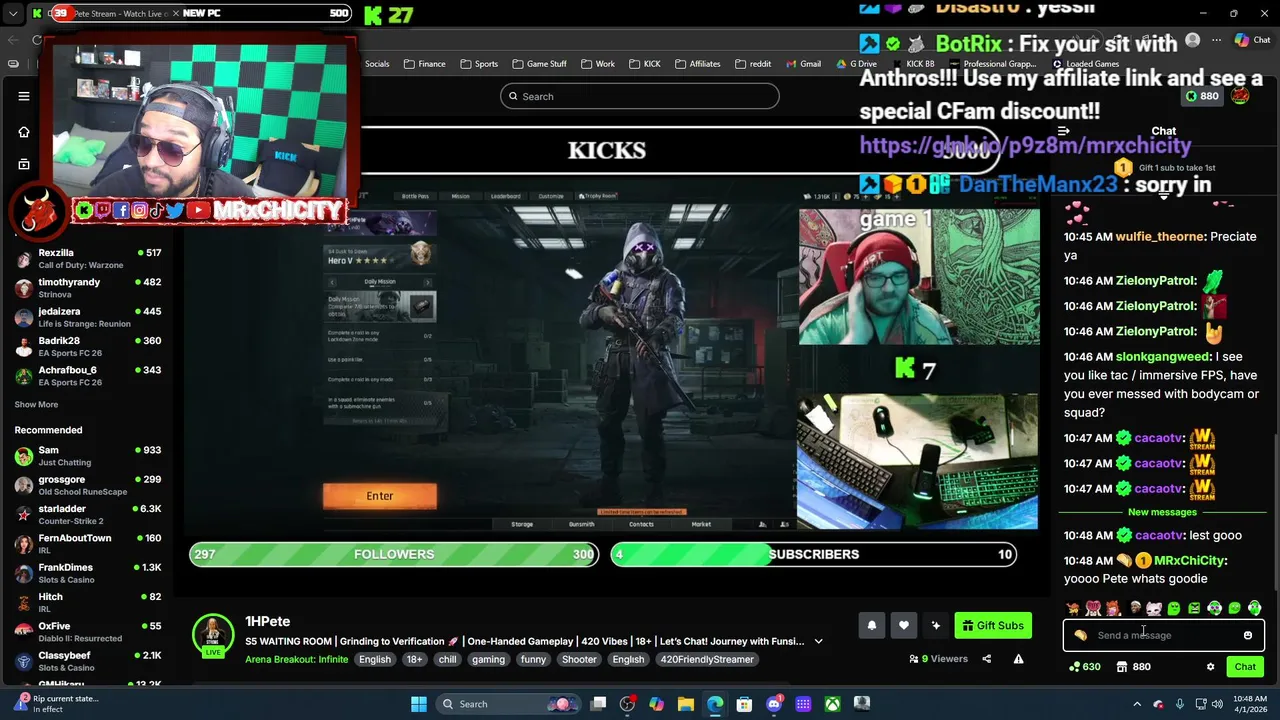
Task: Open recommended channel FrankDimes
Action: (x=87, y=573)
